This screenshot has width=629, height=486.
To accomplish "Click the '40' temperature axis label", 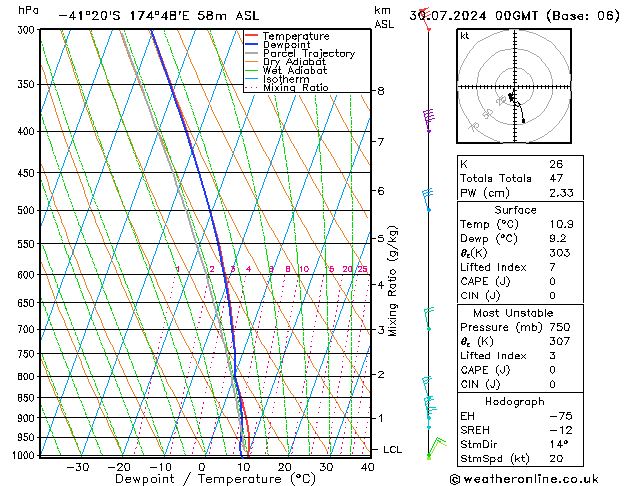I will (x=367, y=467).
